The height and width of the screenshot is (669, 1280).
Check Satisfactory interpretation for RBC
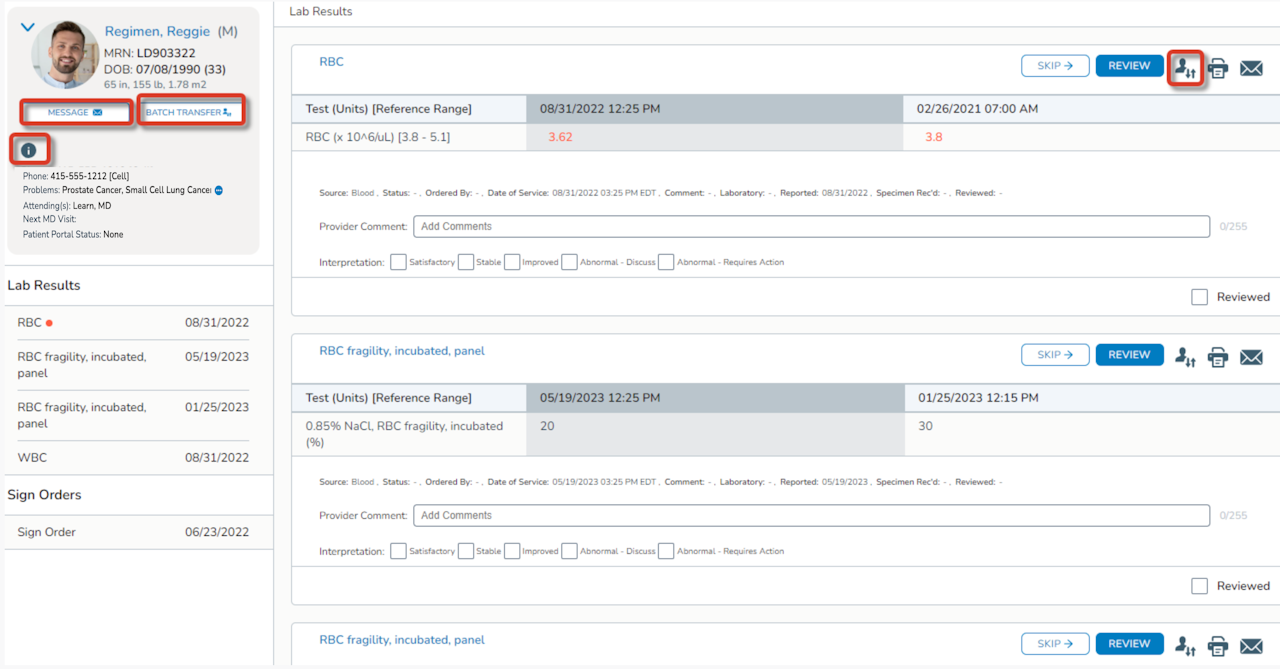pyautogui.click(x=398, y=262)
